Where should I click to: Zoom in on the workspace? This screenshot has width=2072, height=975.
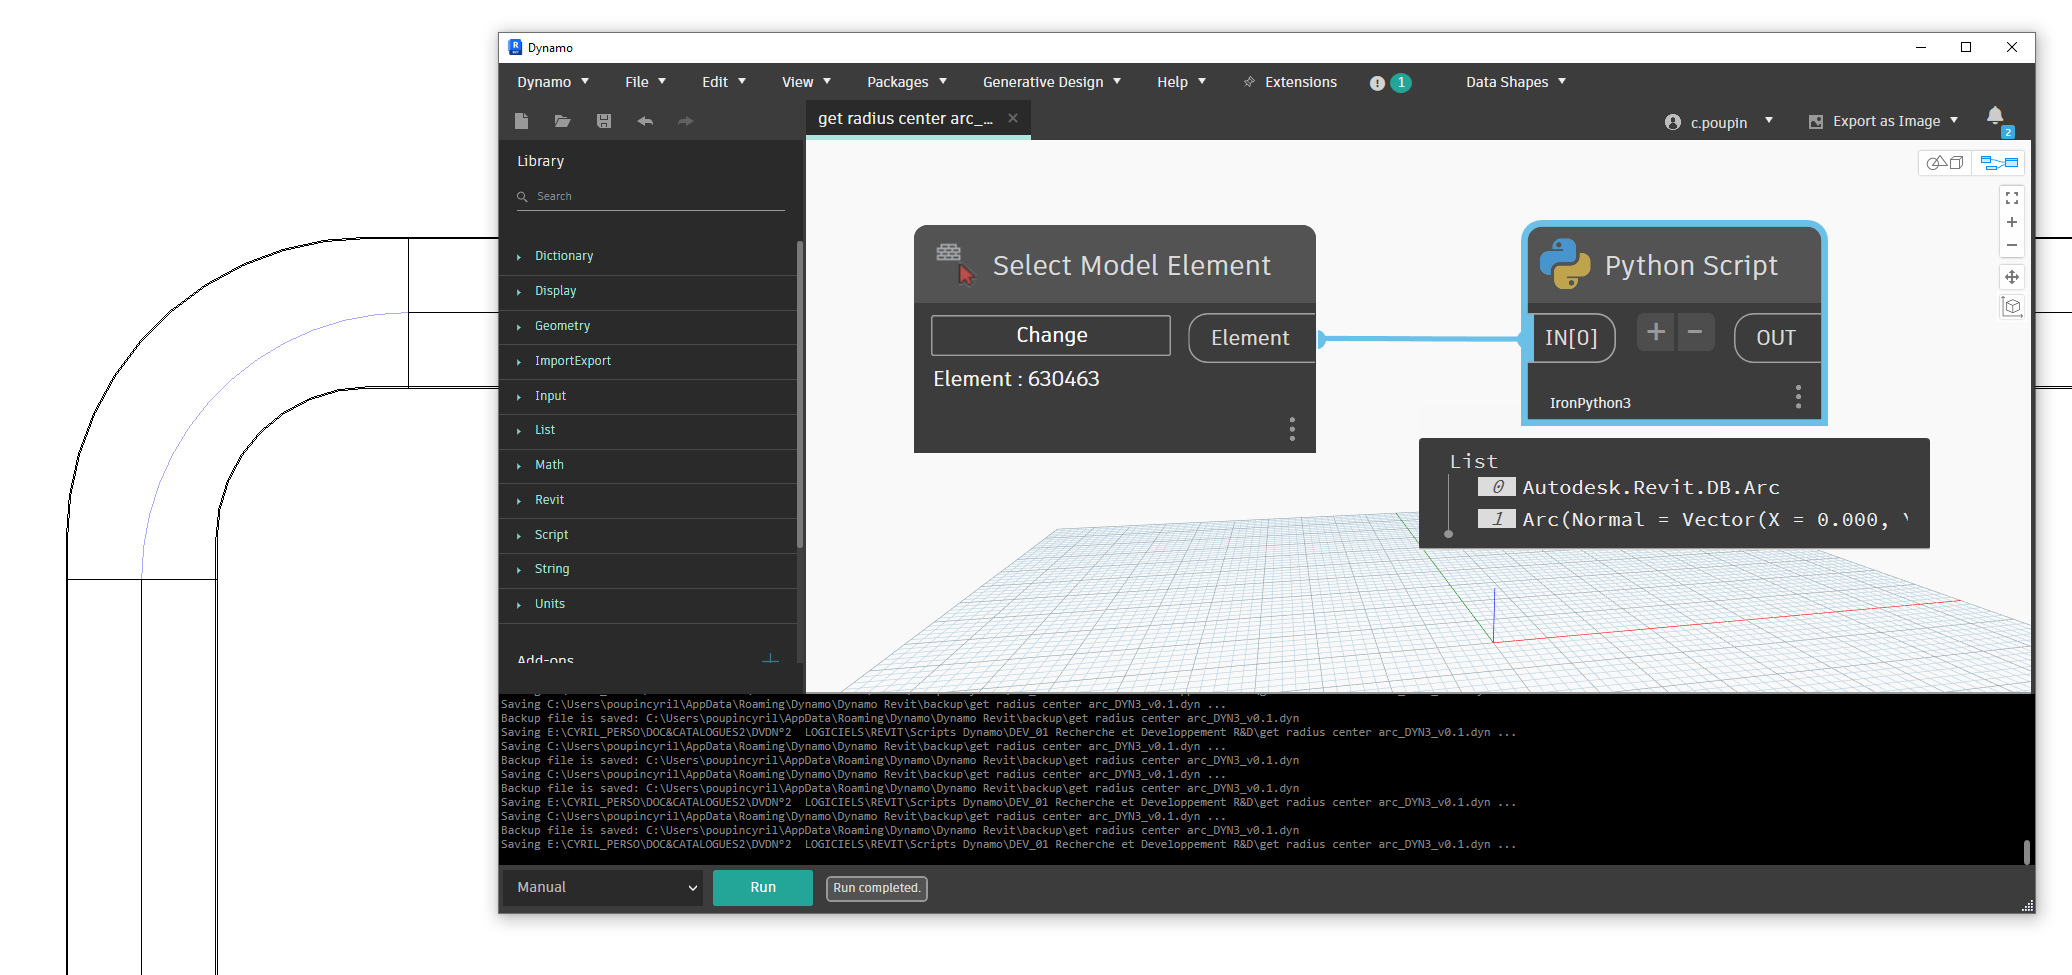tap(2011, 222)
